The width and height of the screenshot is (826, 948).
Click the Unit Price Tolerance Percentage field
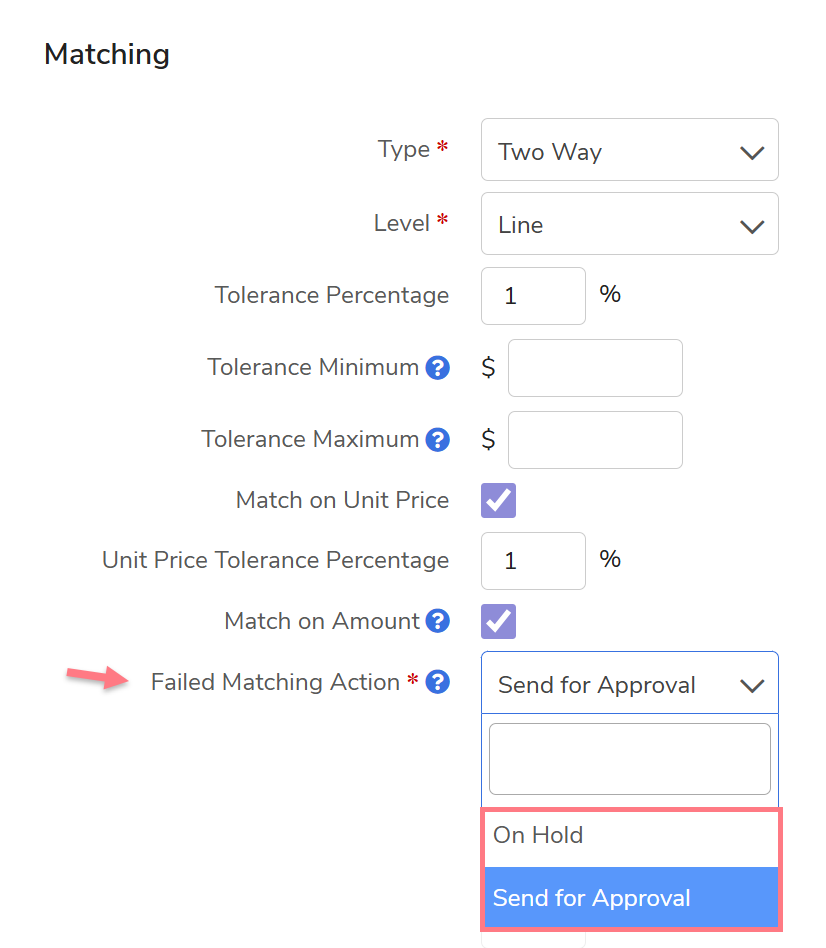(533, 561)
